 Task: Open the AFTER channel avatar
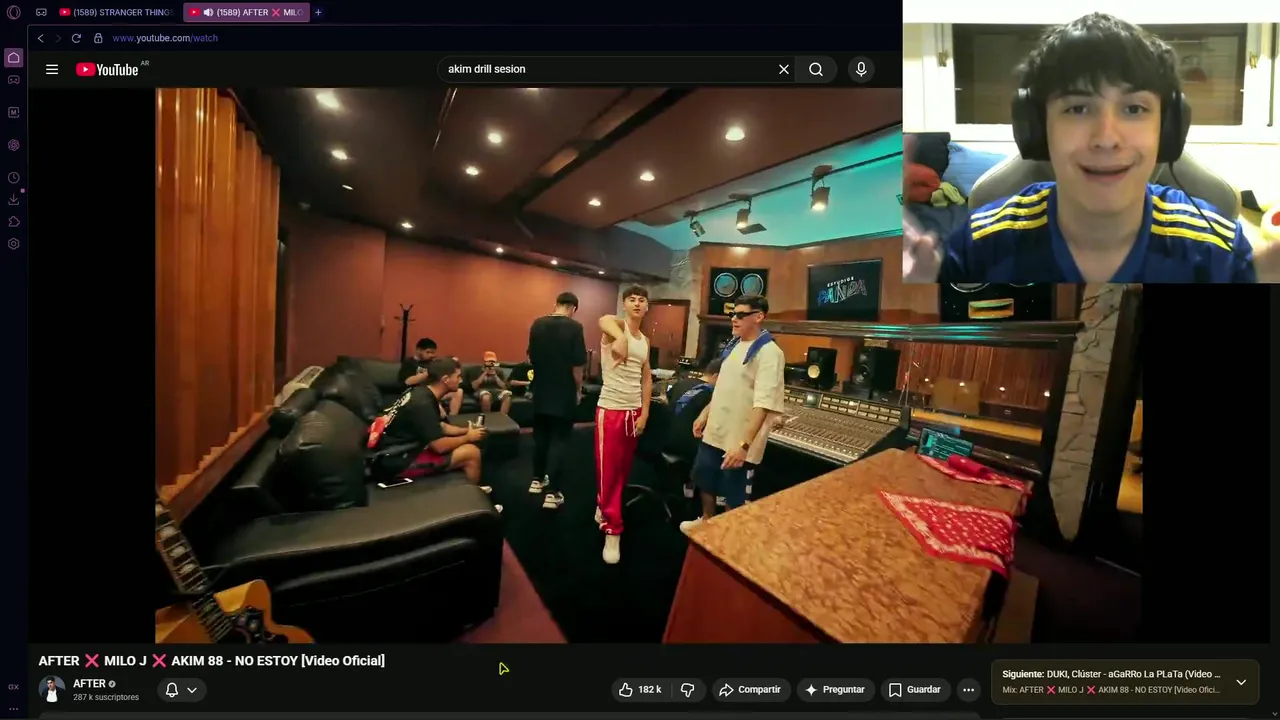pos(52,689)
